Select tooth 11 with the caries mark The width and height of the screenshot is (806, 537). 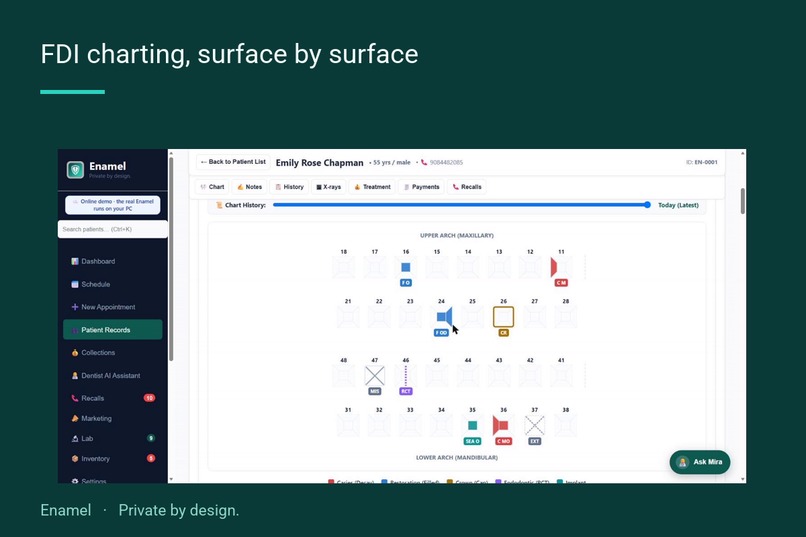point(561,267)
